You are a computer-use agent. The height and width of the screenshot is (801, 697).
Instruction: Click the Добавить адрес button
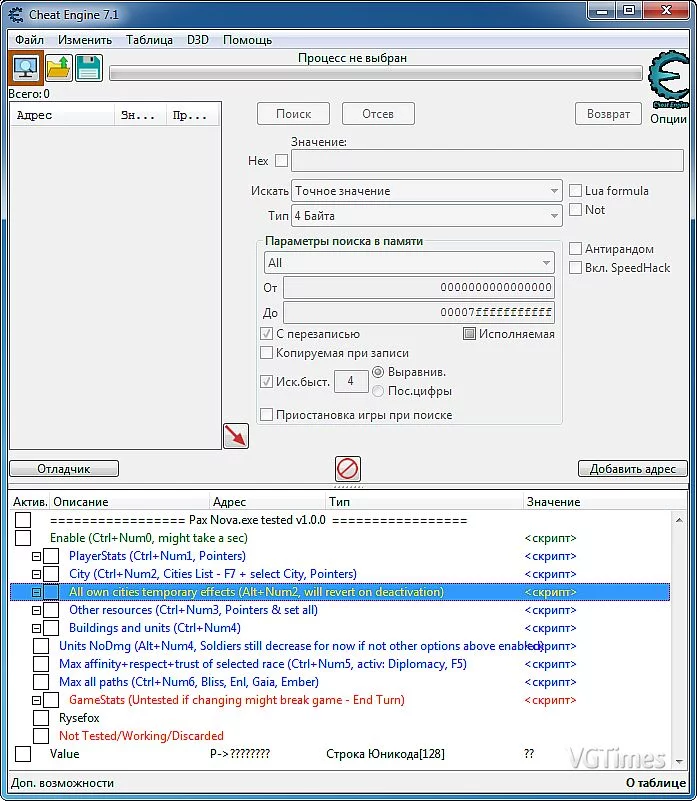[633, 468]
